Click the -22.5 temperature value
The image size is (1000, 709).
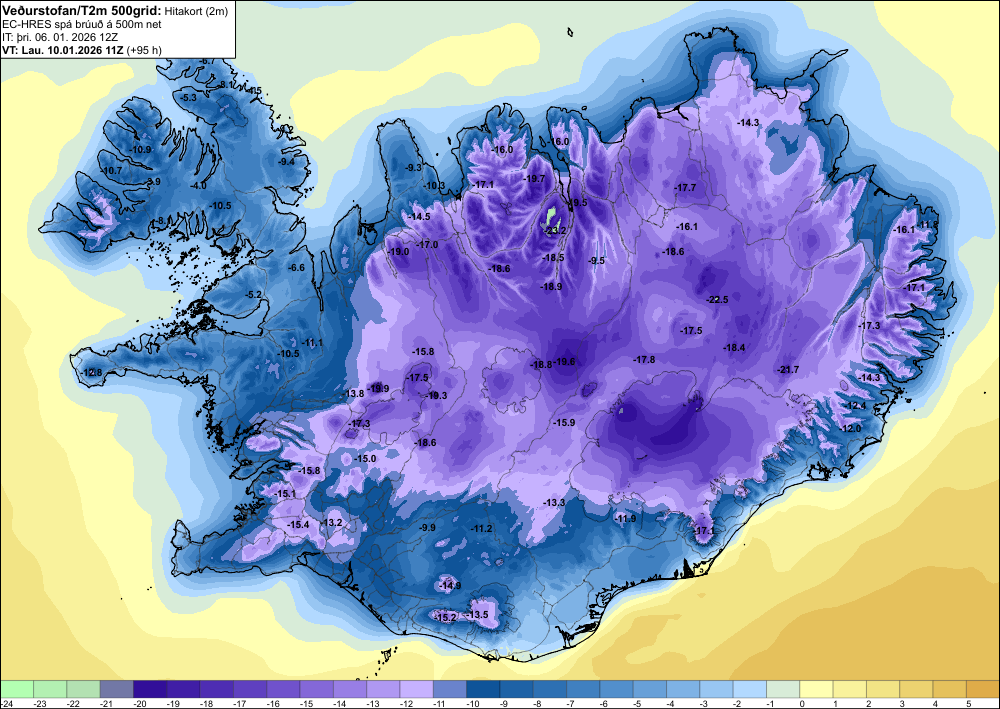click(717, 299)
